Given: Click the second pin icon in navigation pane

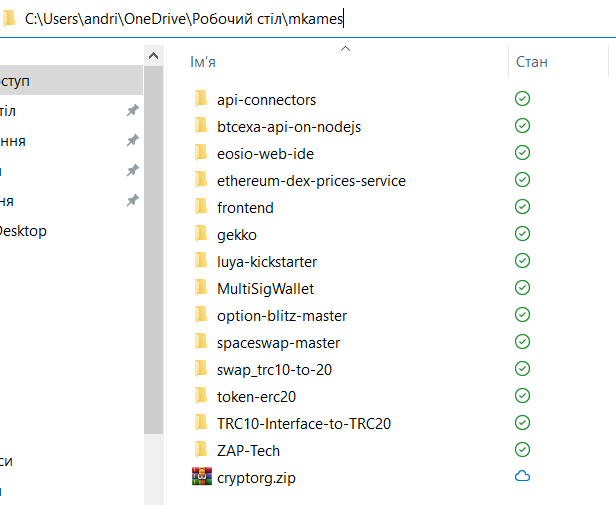Looking at the screenshot, I should pyautogui.click(x=132, y=140).
